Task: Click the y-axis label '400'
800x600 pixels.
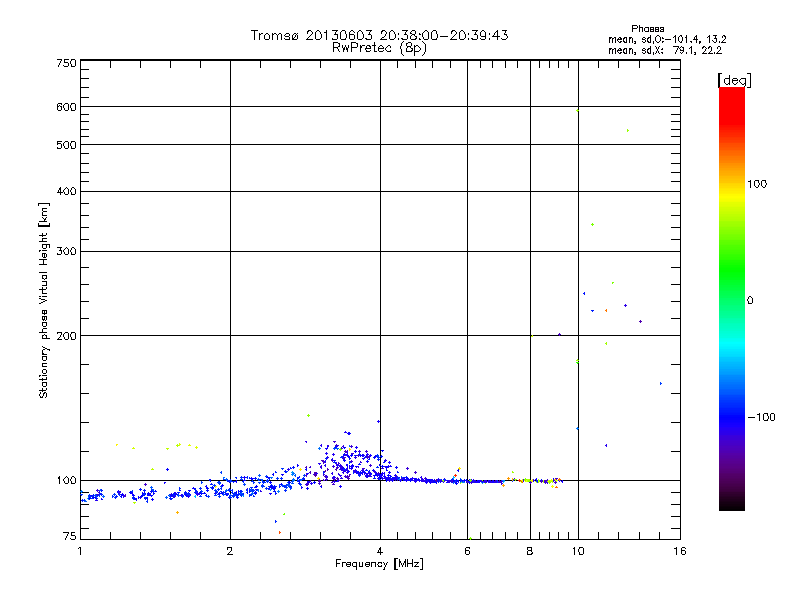Action: [66, 191]
